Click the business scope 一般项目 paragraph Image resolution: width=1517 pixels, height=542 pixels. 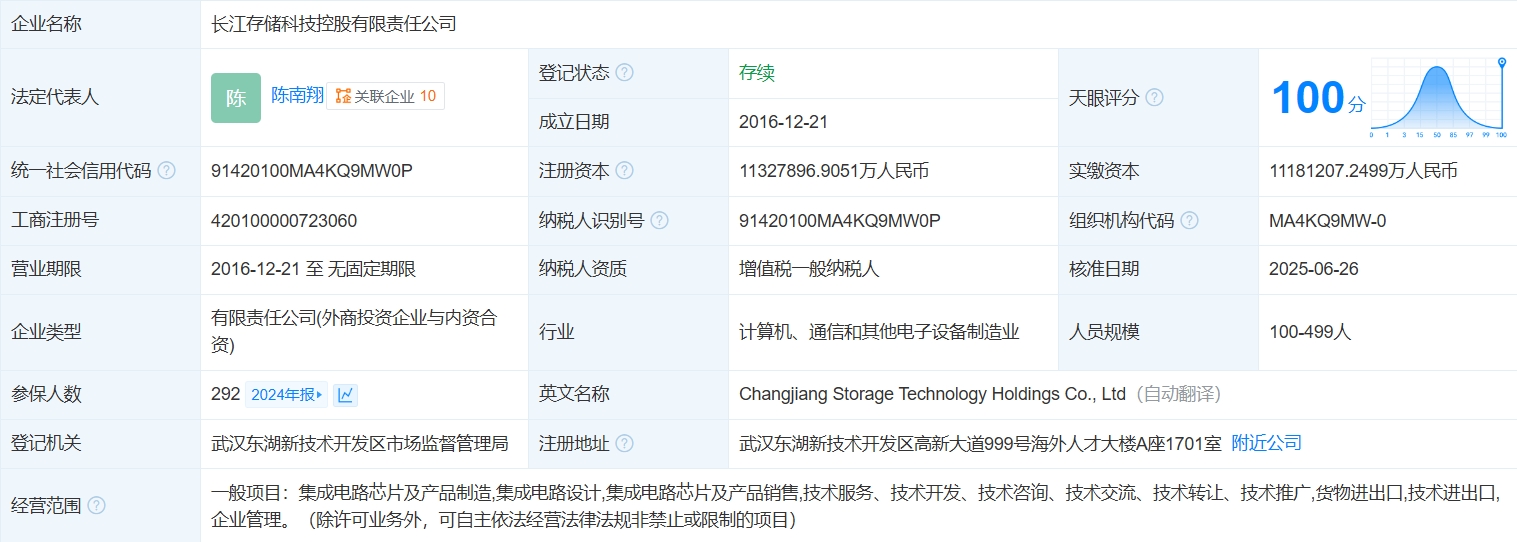pyautogui.click(x=854, y=506)
